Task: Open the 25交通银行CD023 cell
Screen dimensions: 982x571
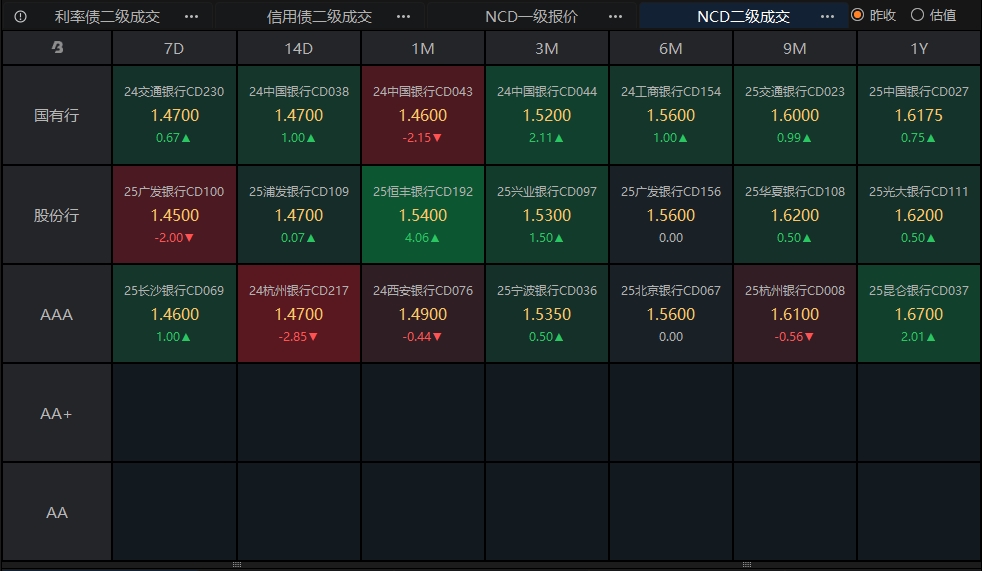Action: (x=795, y=115)
